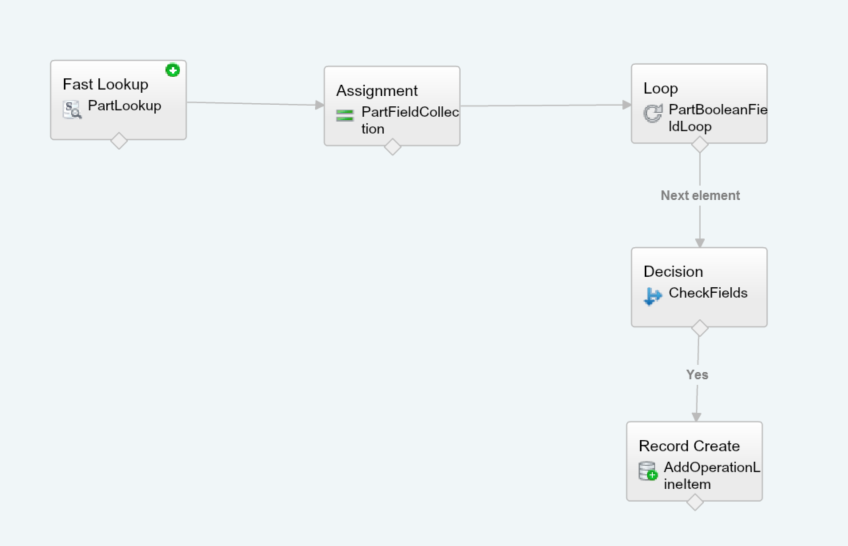Click the connector diamond under Assignment node
848x546 pixels.
point(393,147)
